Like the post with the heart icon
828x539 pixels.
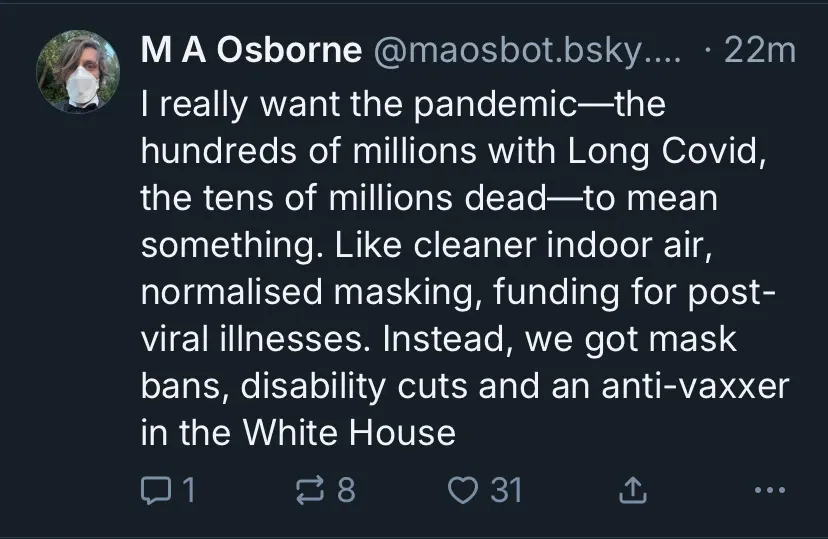tap(465, 489)
